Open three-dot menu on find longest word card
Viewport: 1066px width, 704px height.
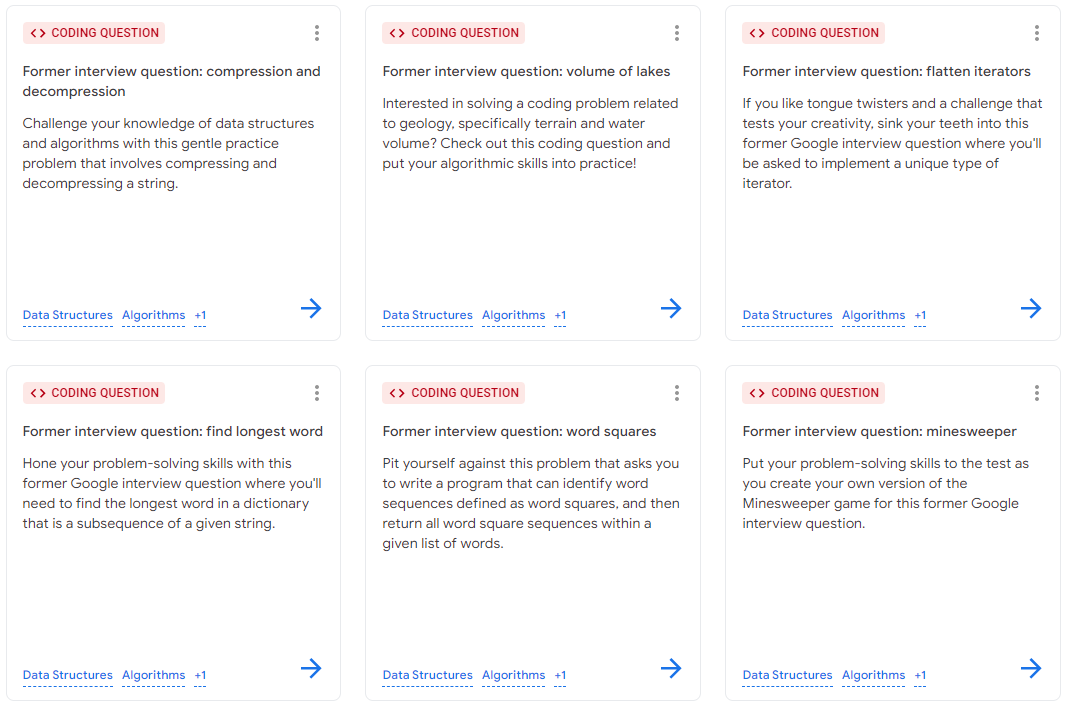coord(317,393)
